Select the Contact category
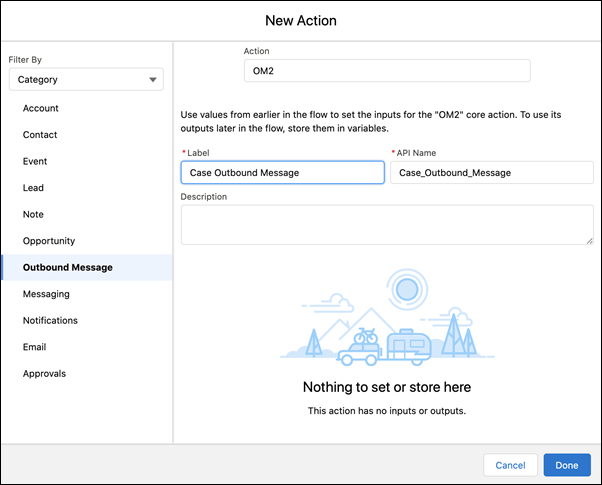The image size is (602, 485). pos(40,135)
